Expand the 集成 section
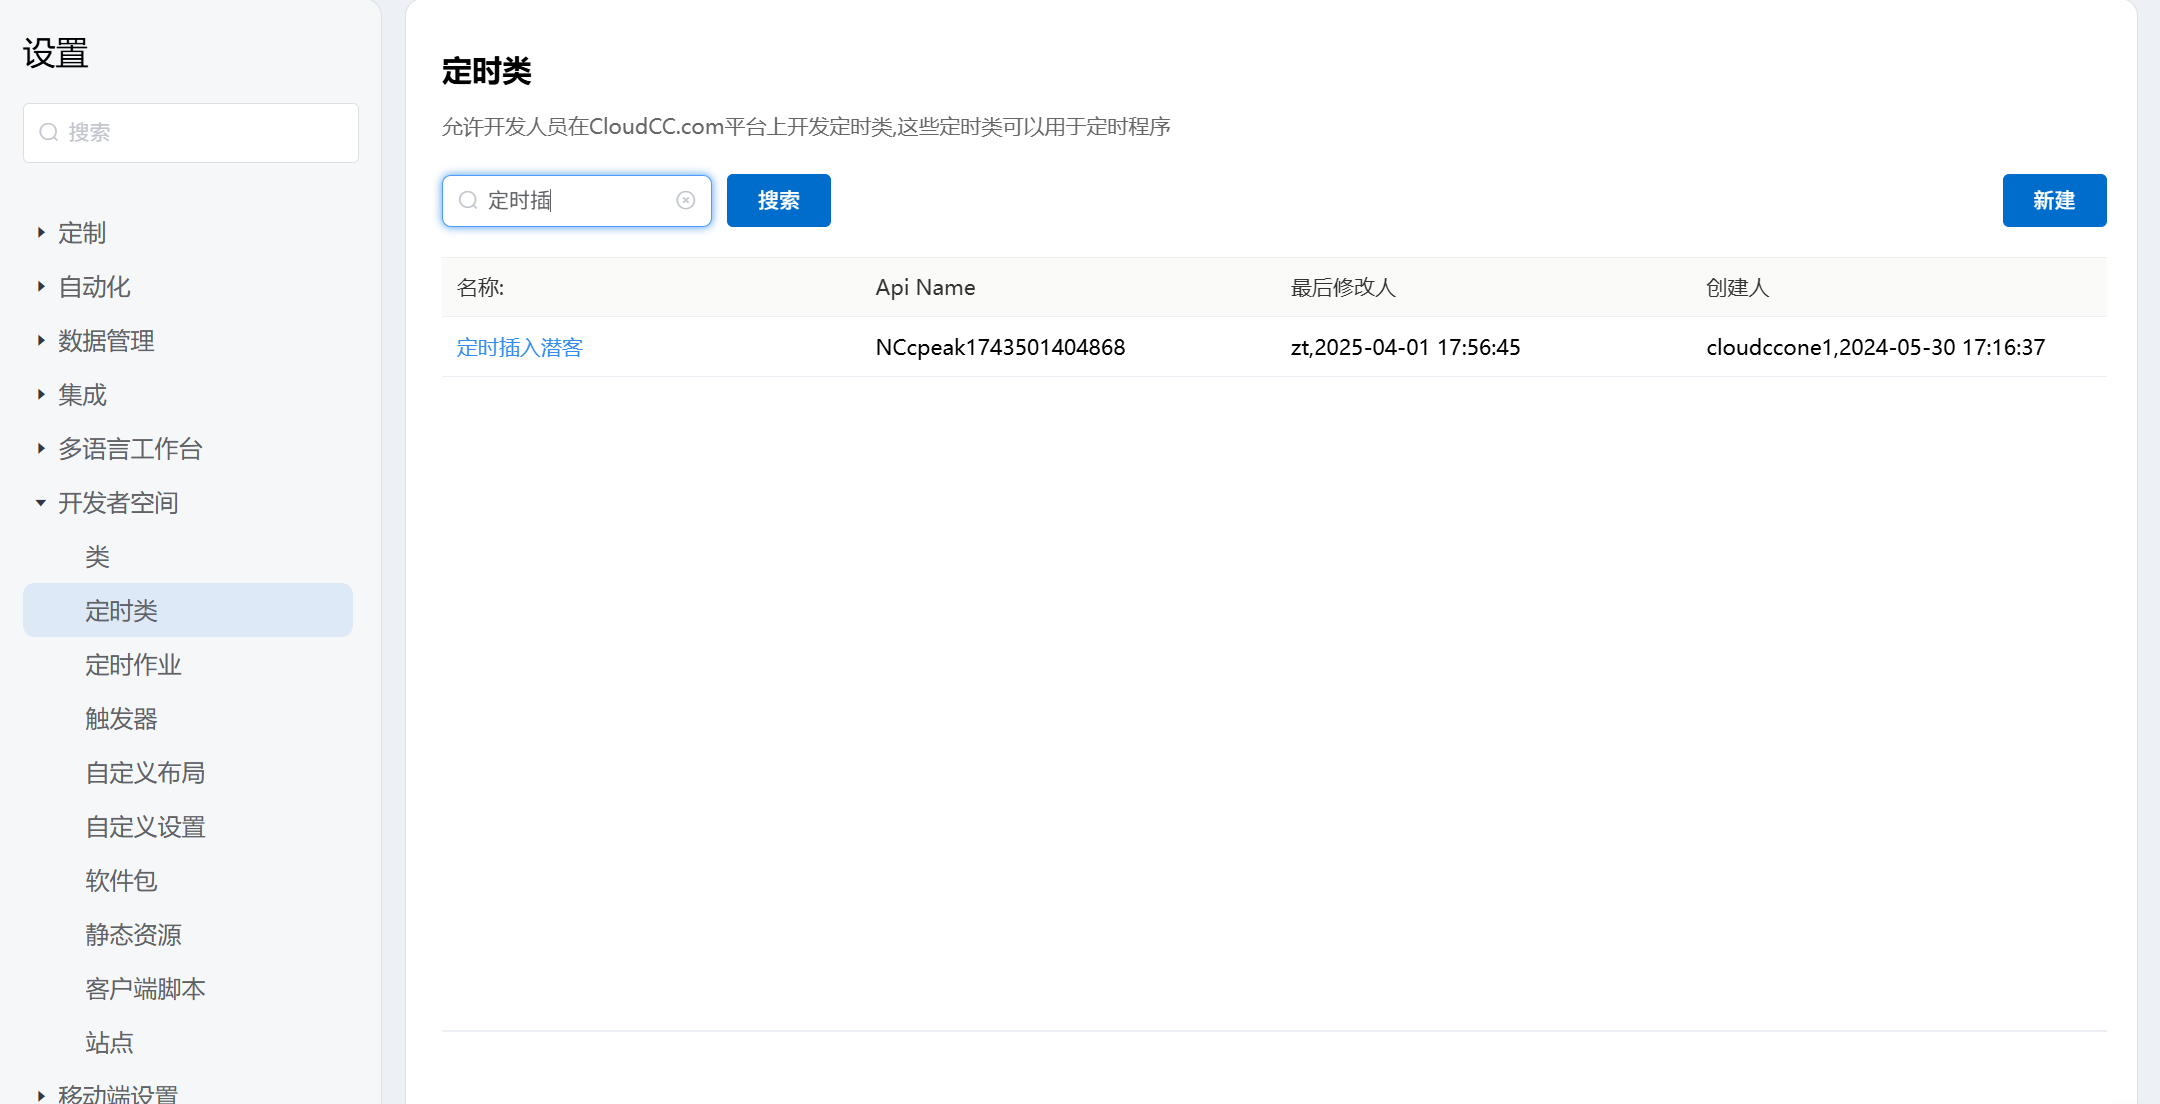This screenshot has height=1104, width=2160. coord(41,395)
